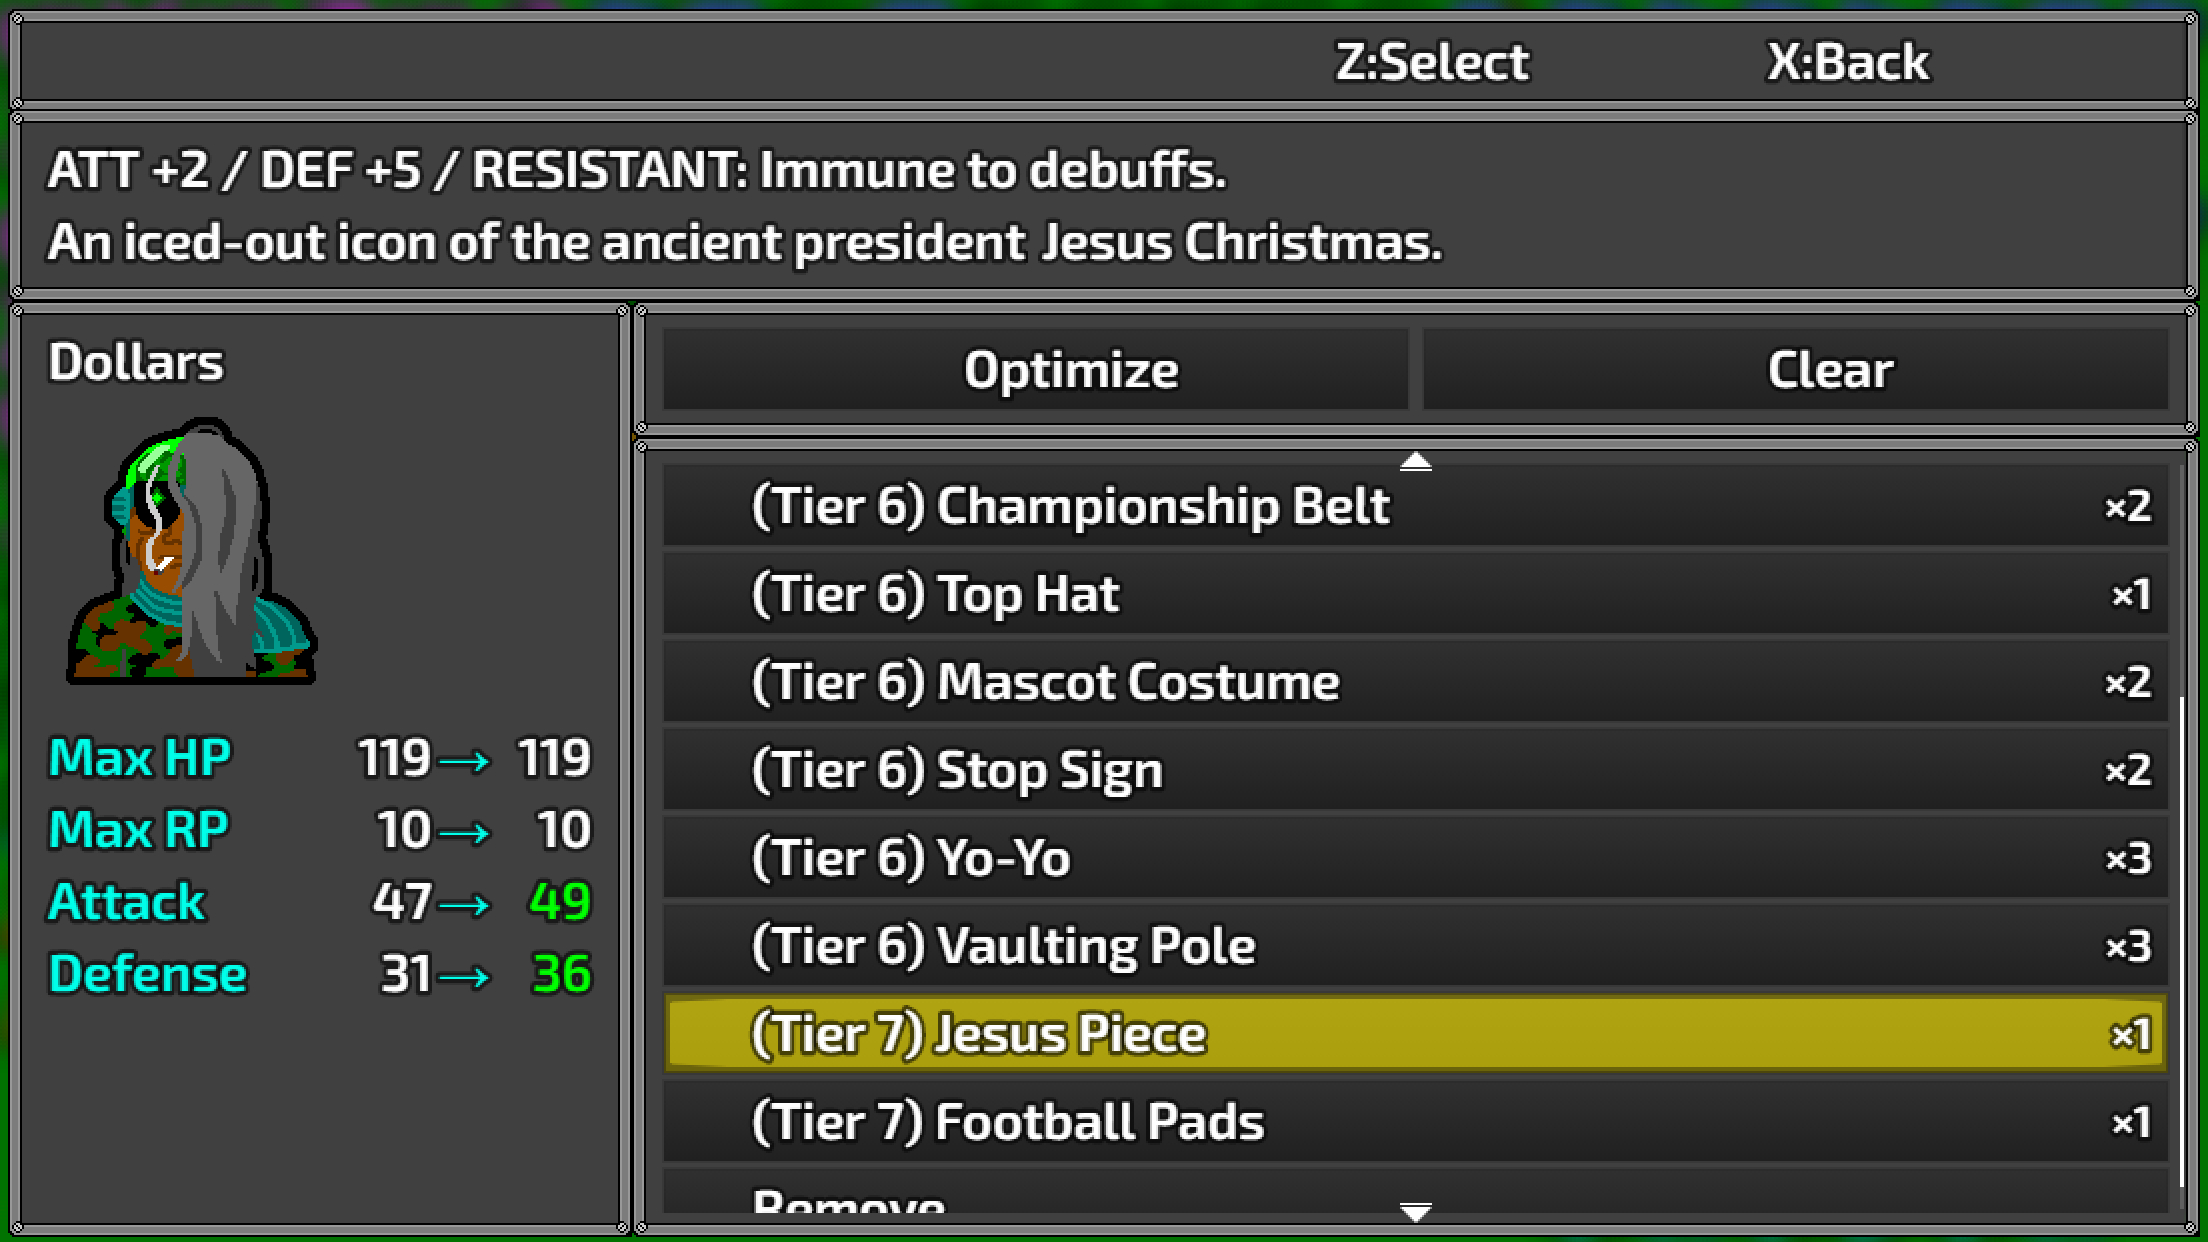Click the X:Back control hint
The width and height of the screenshot is (2208, 1242).
(1847, 62)
